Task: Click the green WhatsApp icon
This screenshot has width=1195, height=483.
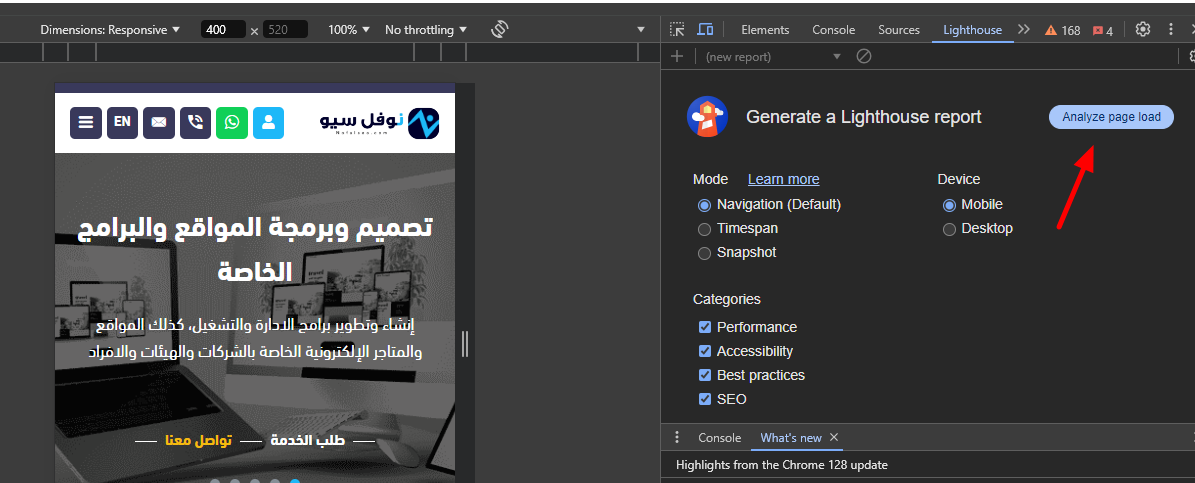Action: tap(231, 122)
